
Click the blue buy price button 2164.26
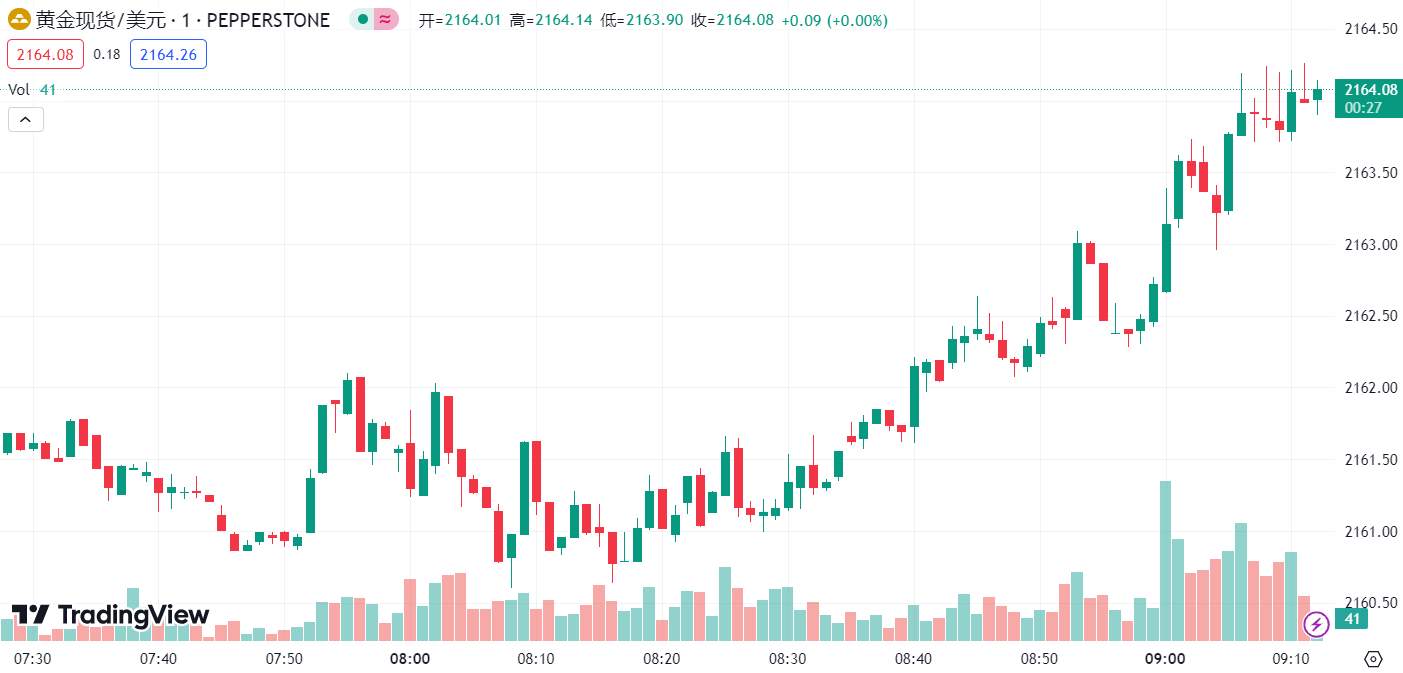(x=168, y=55)
